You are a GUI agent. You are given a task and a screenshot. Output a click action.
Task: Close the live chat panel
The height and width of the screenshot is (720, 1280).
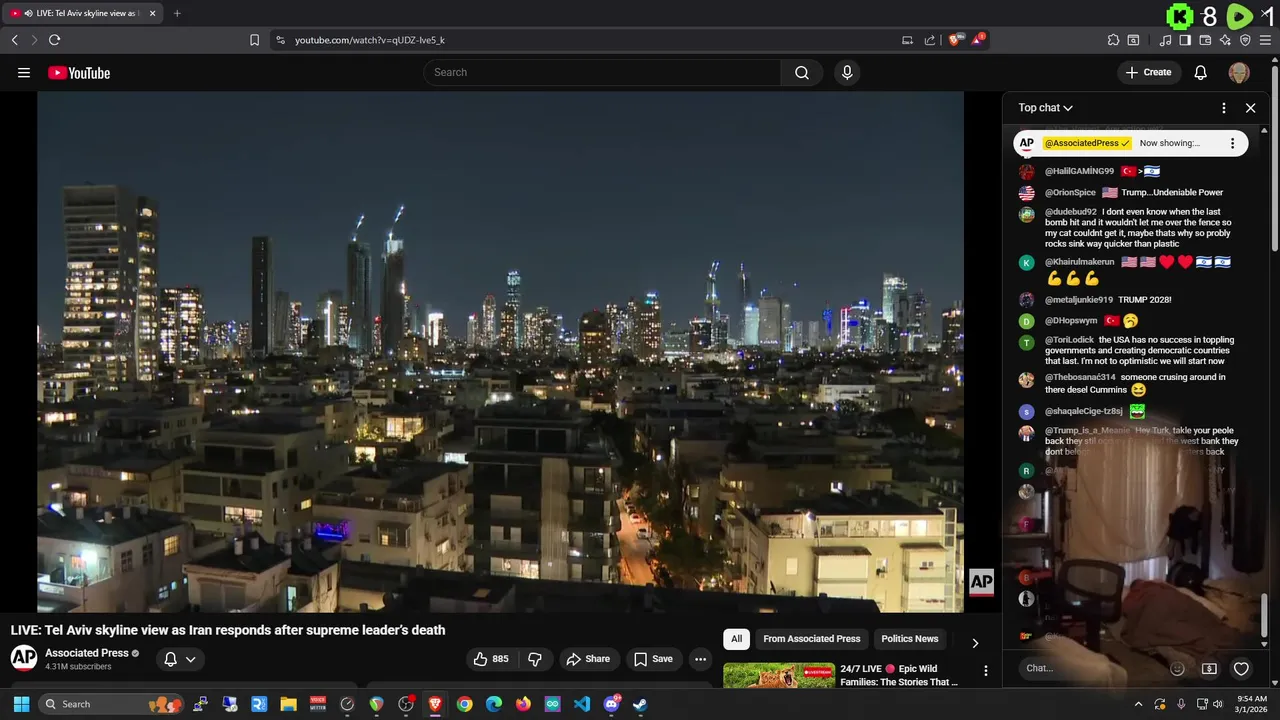pos(1250,108)
